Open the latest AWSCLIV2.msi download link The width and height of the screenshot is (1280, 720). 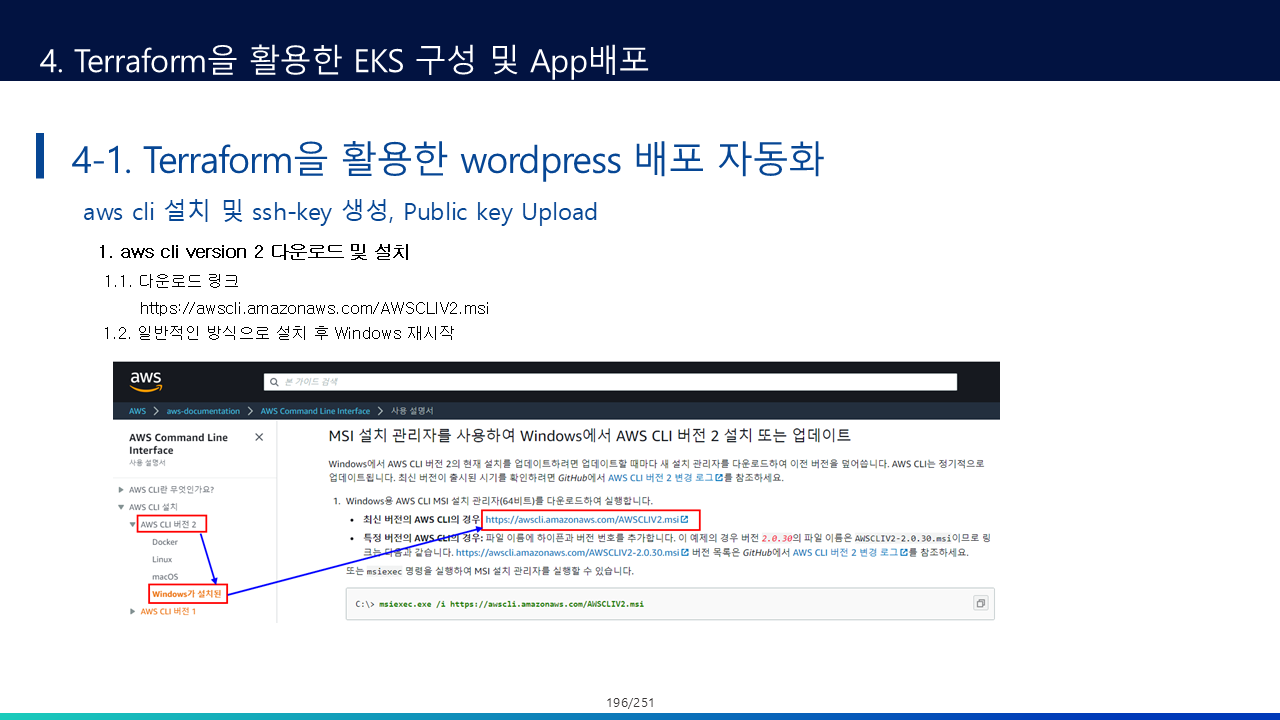coord(587,520)
